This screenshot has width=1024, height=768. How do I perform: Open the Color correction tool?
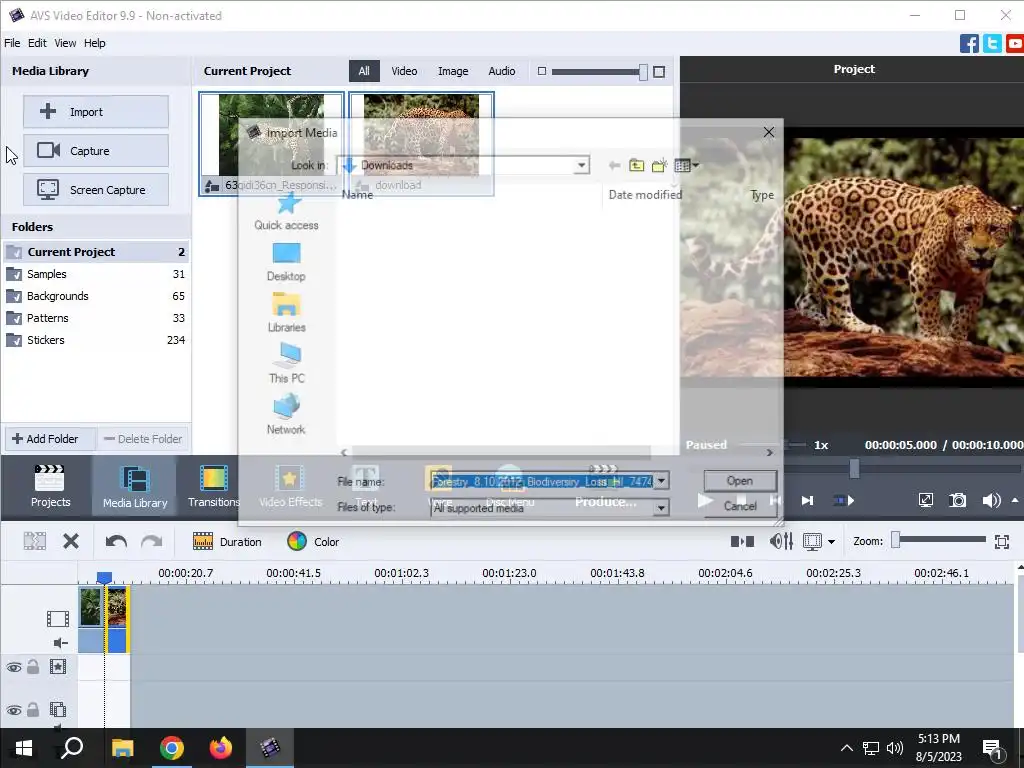[313, 541]
